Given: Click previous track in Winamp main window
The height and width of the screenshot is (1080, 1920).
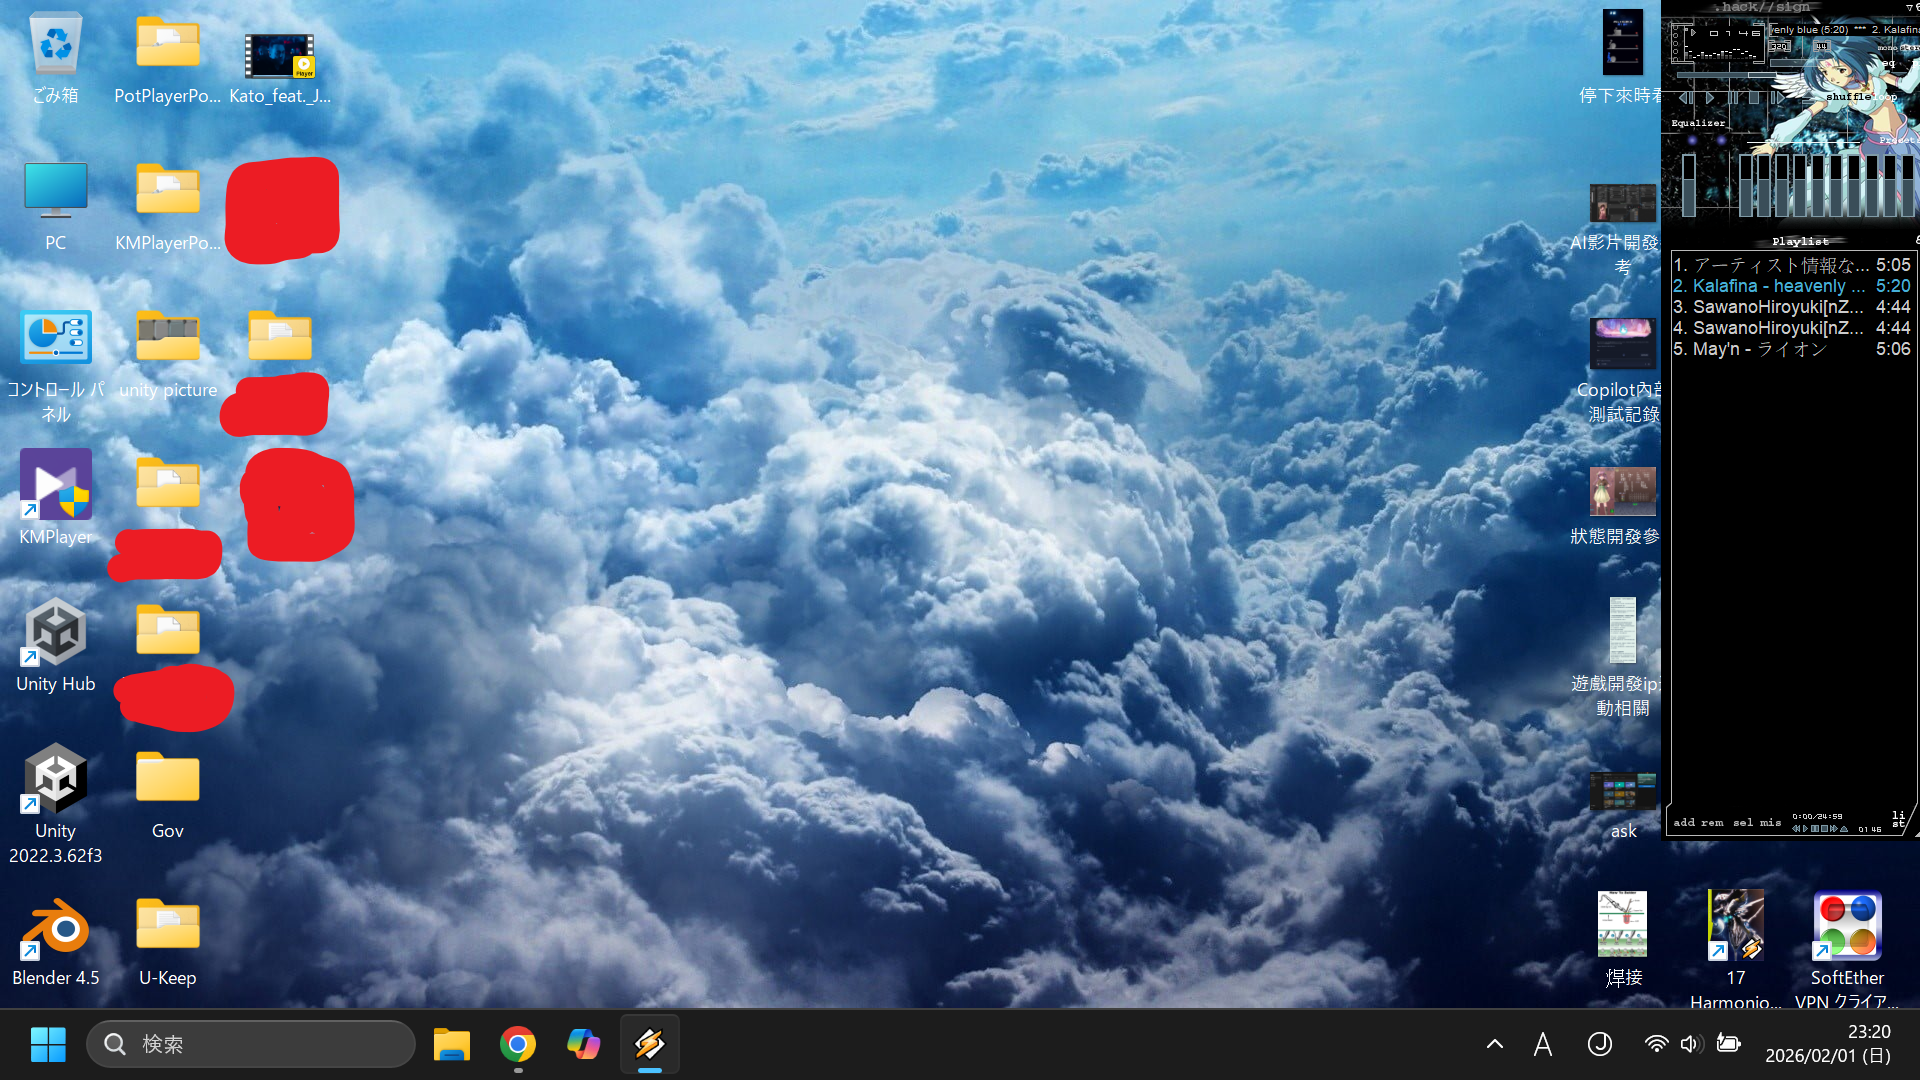Looking at the screenshot, I should coord(1685,98).
